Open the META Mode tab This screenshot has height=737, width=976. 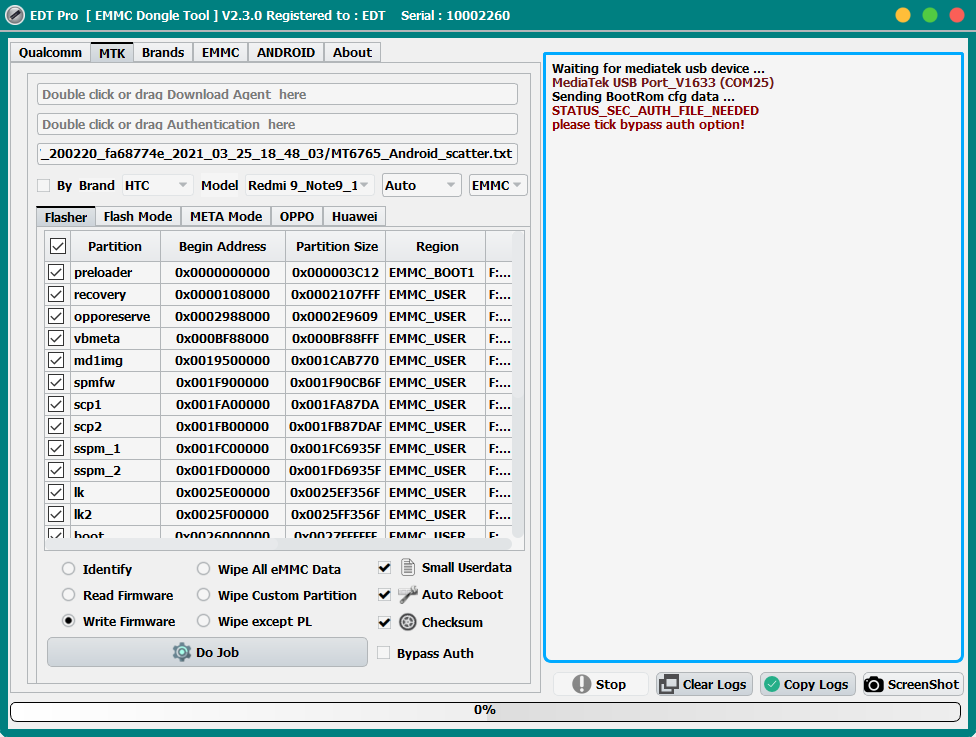pos(225,216)
